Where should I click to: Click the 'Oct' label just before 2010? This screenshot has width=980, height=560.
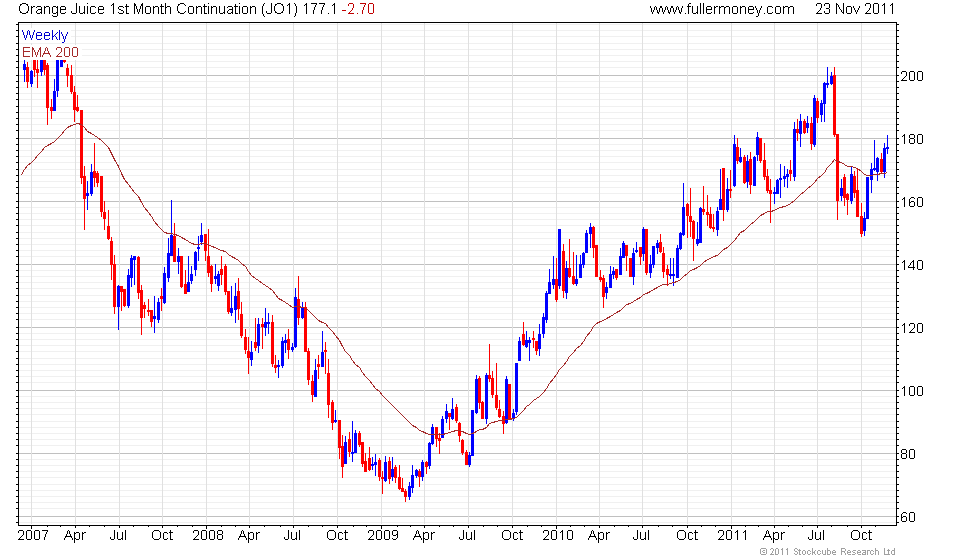(x=512, y=536)
